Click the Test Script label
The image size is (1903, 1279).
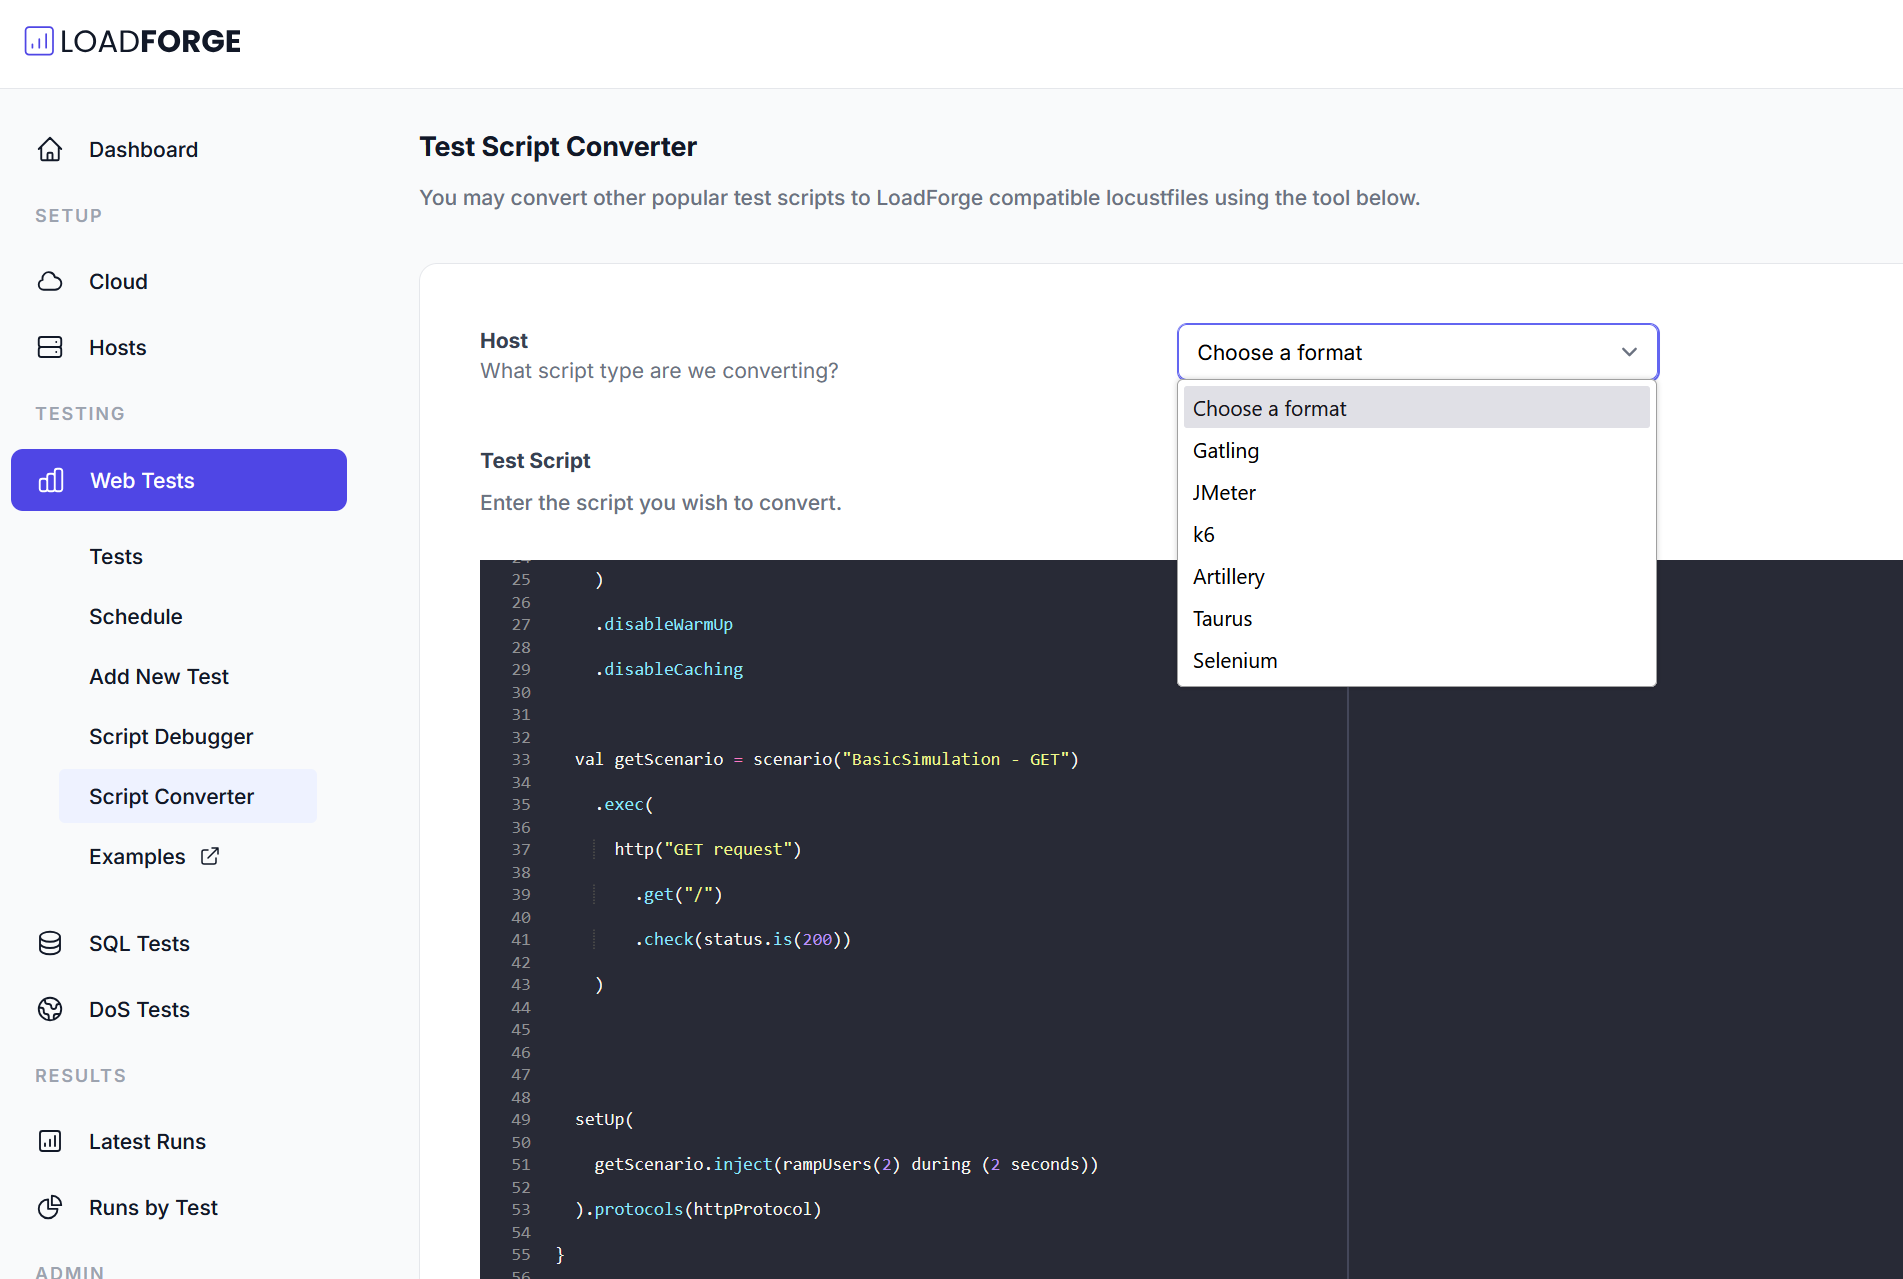point(535,460)
